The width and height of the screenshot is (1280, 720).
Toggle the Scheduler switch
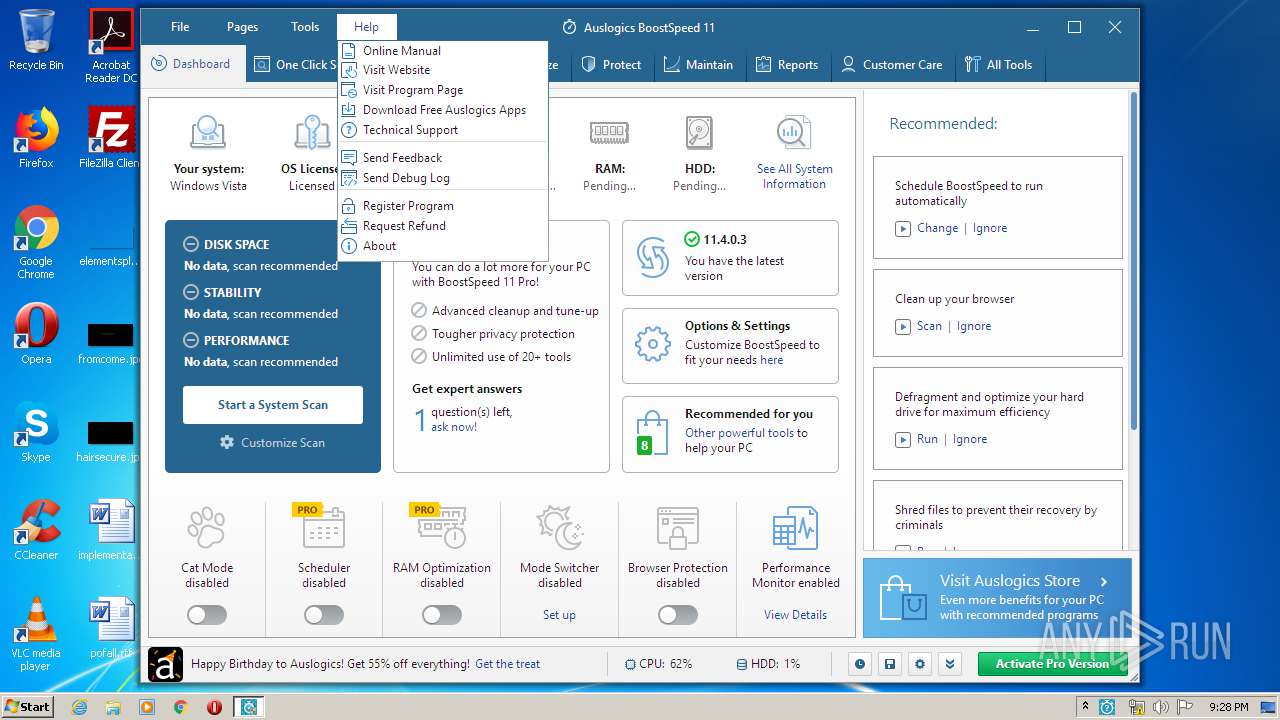tap(324, 615)
